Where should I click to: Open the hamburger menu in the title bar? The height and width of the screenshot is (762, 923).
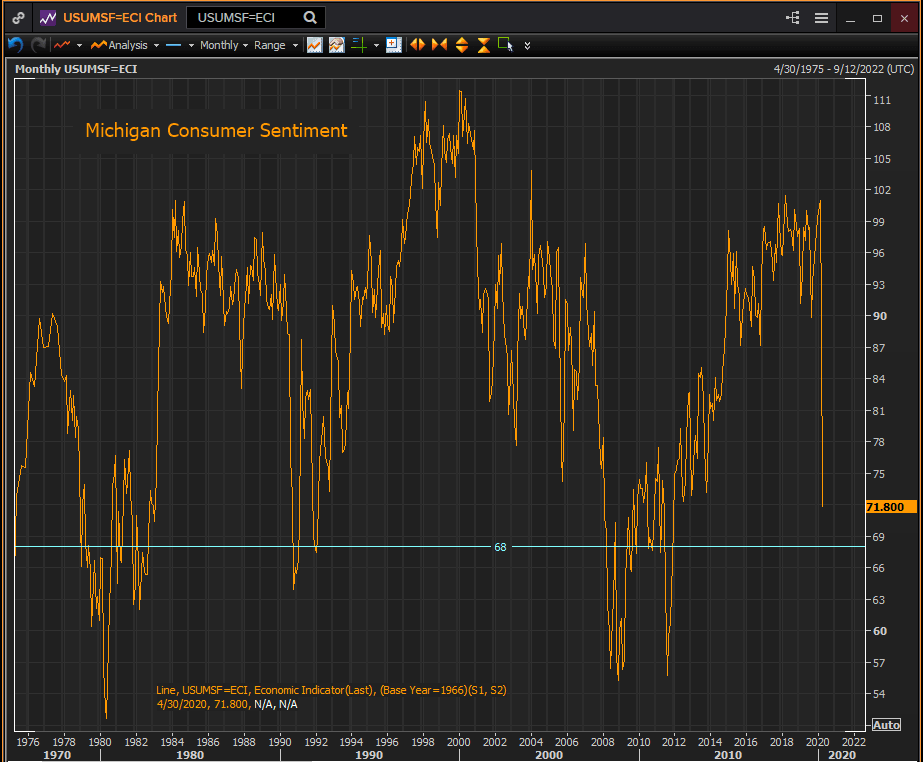821,18
